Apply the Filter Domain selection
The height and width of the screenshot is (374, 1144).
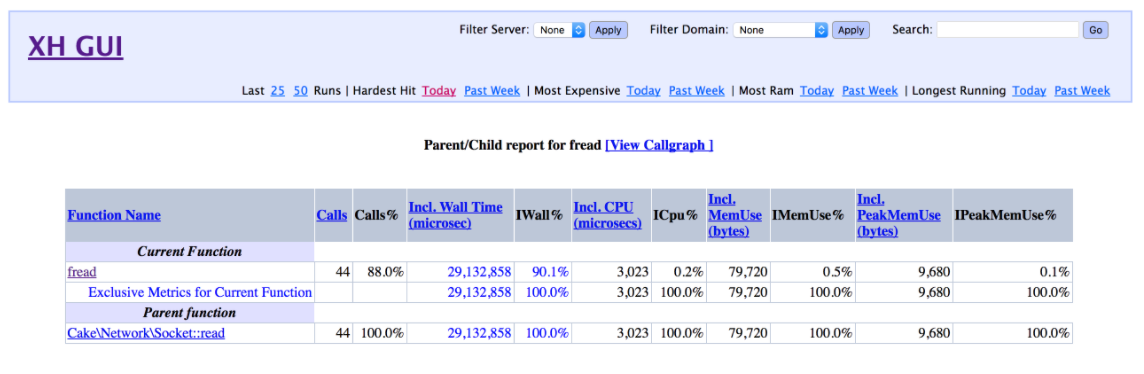click(851, 30)
